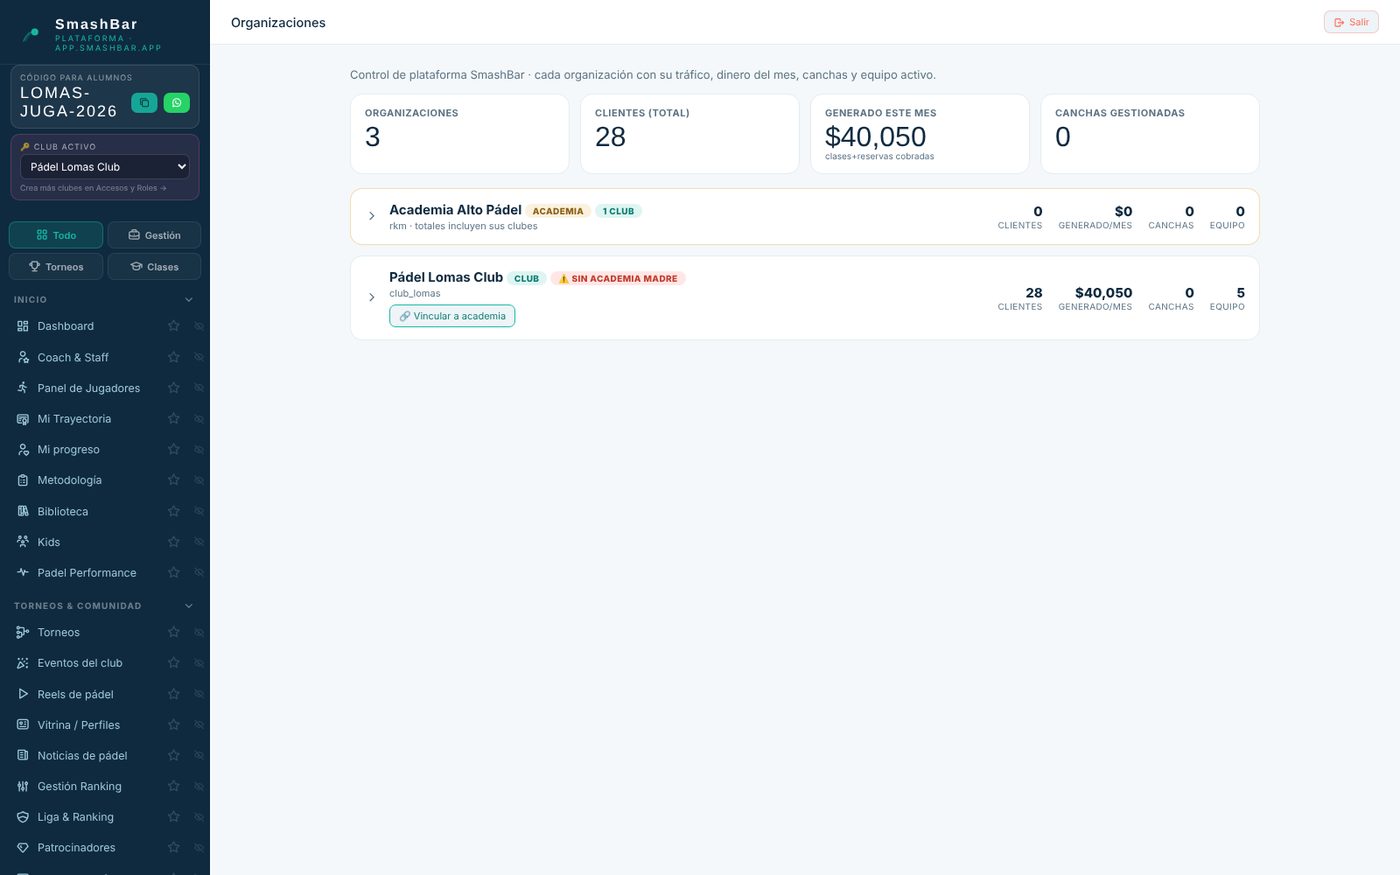Star the Dashboard item as favorite
Image resolution: width=1400 pixels, height=875 pixels.
[174, 326]
